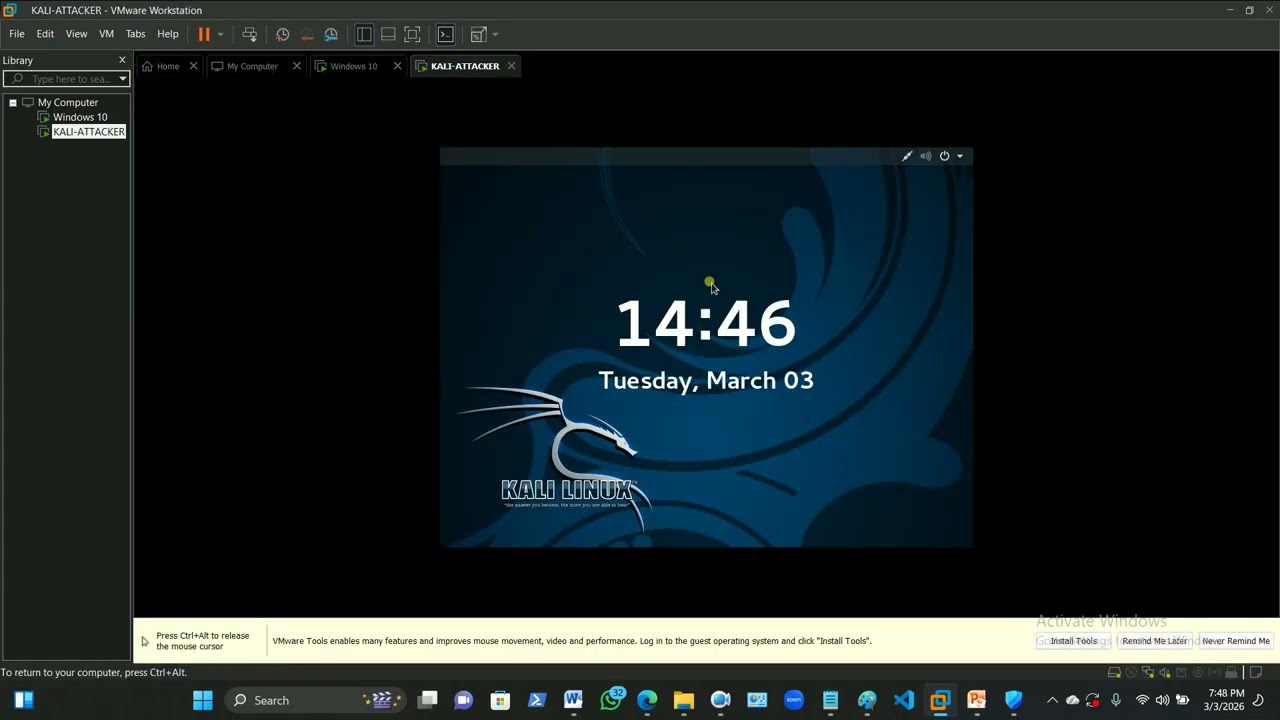
Task: Open the VM menu
Action: [x=106, y=34]
